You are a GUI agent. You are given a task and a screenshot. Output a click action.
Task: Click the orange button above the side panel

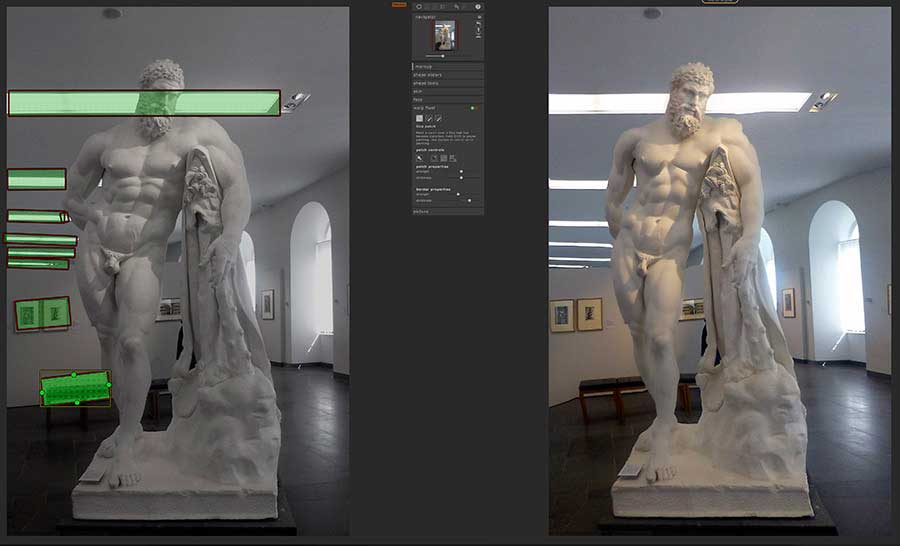coord(399,4)
